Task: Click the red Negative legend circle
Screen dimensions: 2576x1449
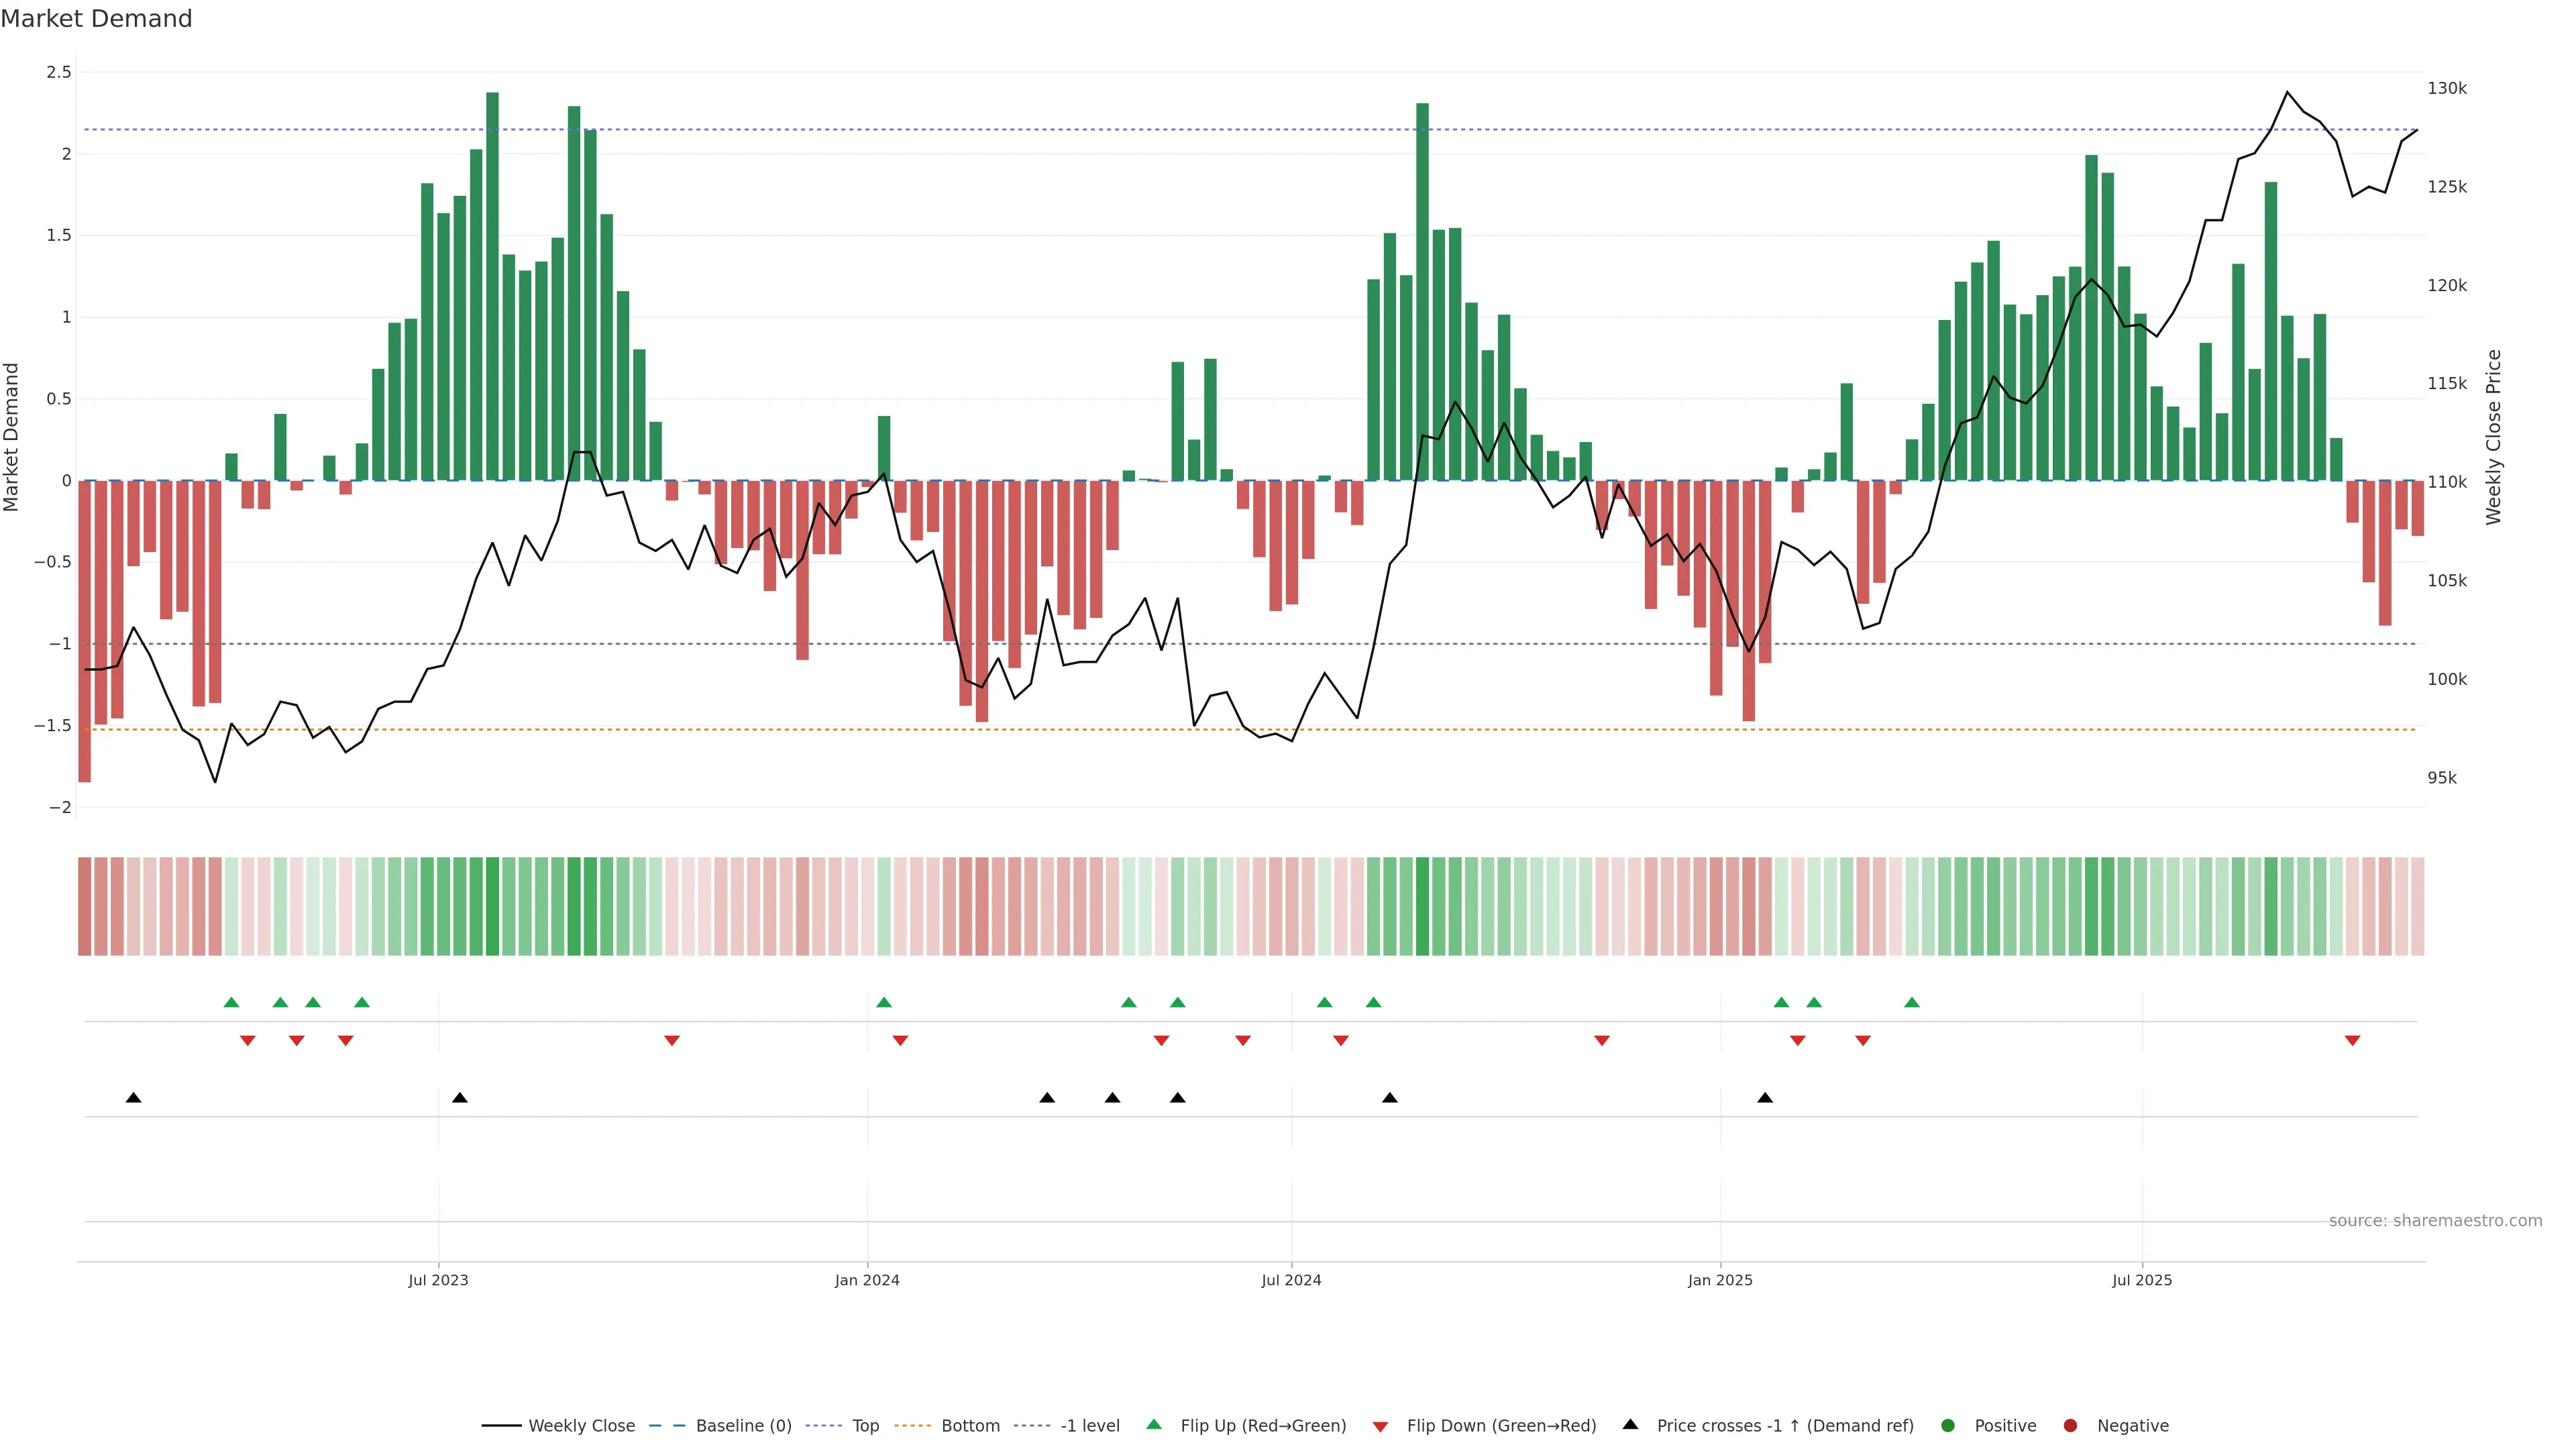Action: coord(2070,1426)
